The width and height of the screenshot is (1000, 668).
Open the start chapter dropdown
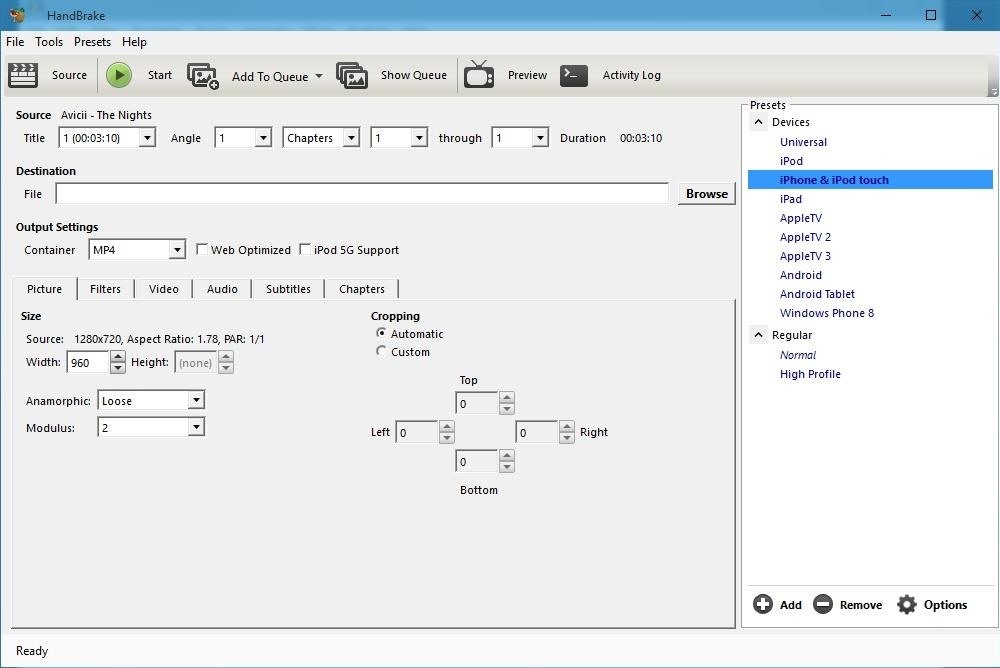[x=419, y=138]
